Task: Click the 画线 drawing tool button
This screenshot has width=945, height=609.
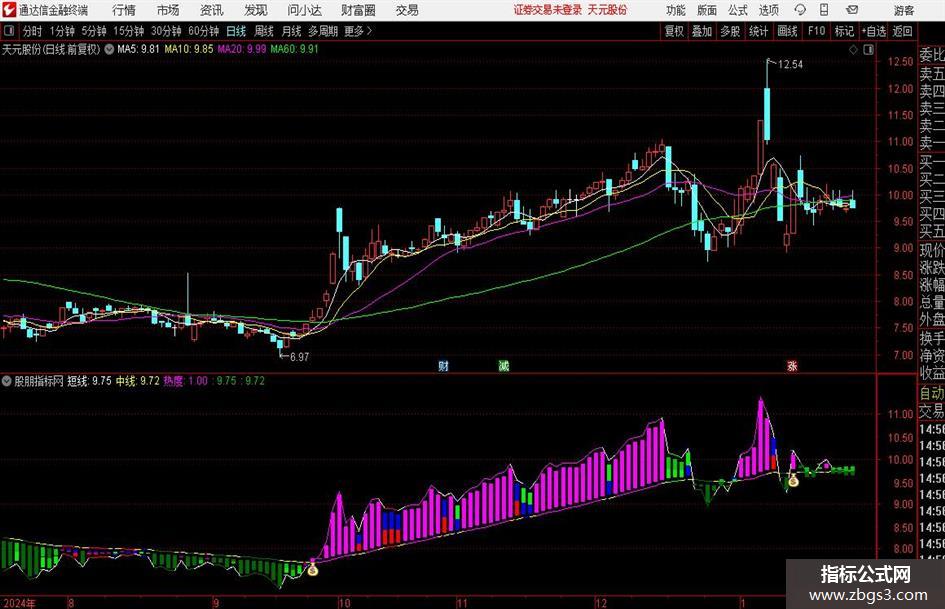Action: point(787,31)
